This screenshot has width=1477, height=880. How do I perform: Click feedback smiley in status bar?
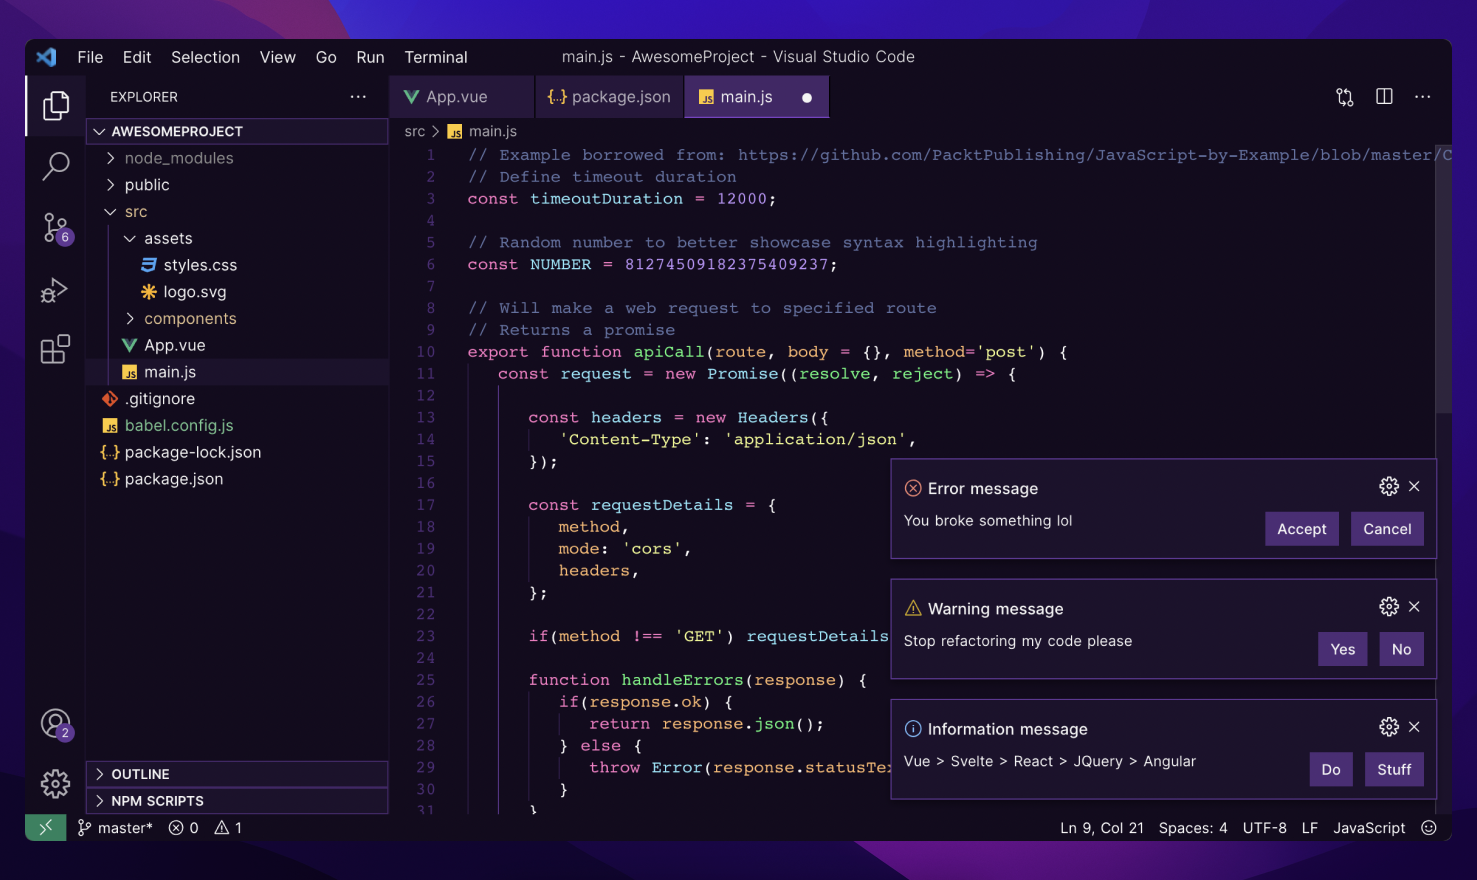[x=1429, y=828]
